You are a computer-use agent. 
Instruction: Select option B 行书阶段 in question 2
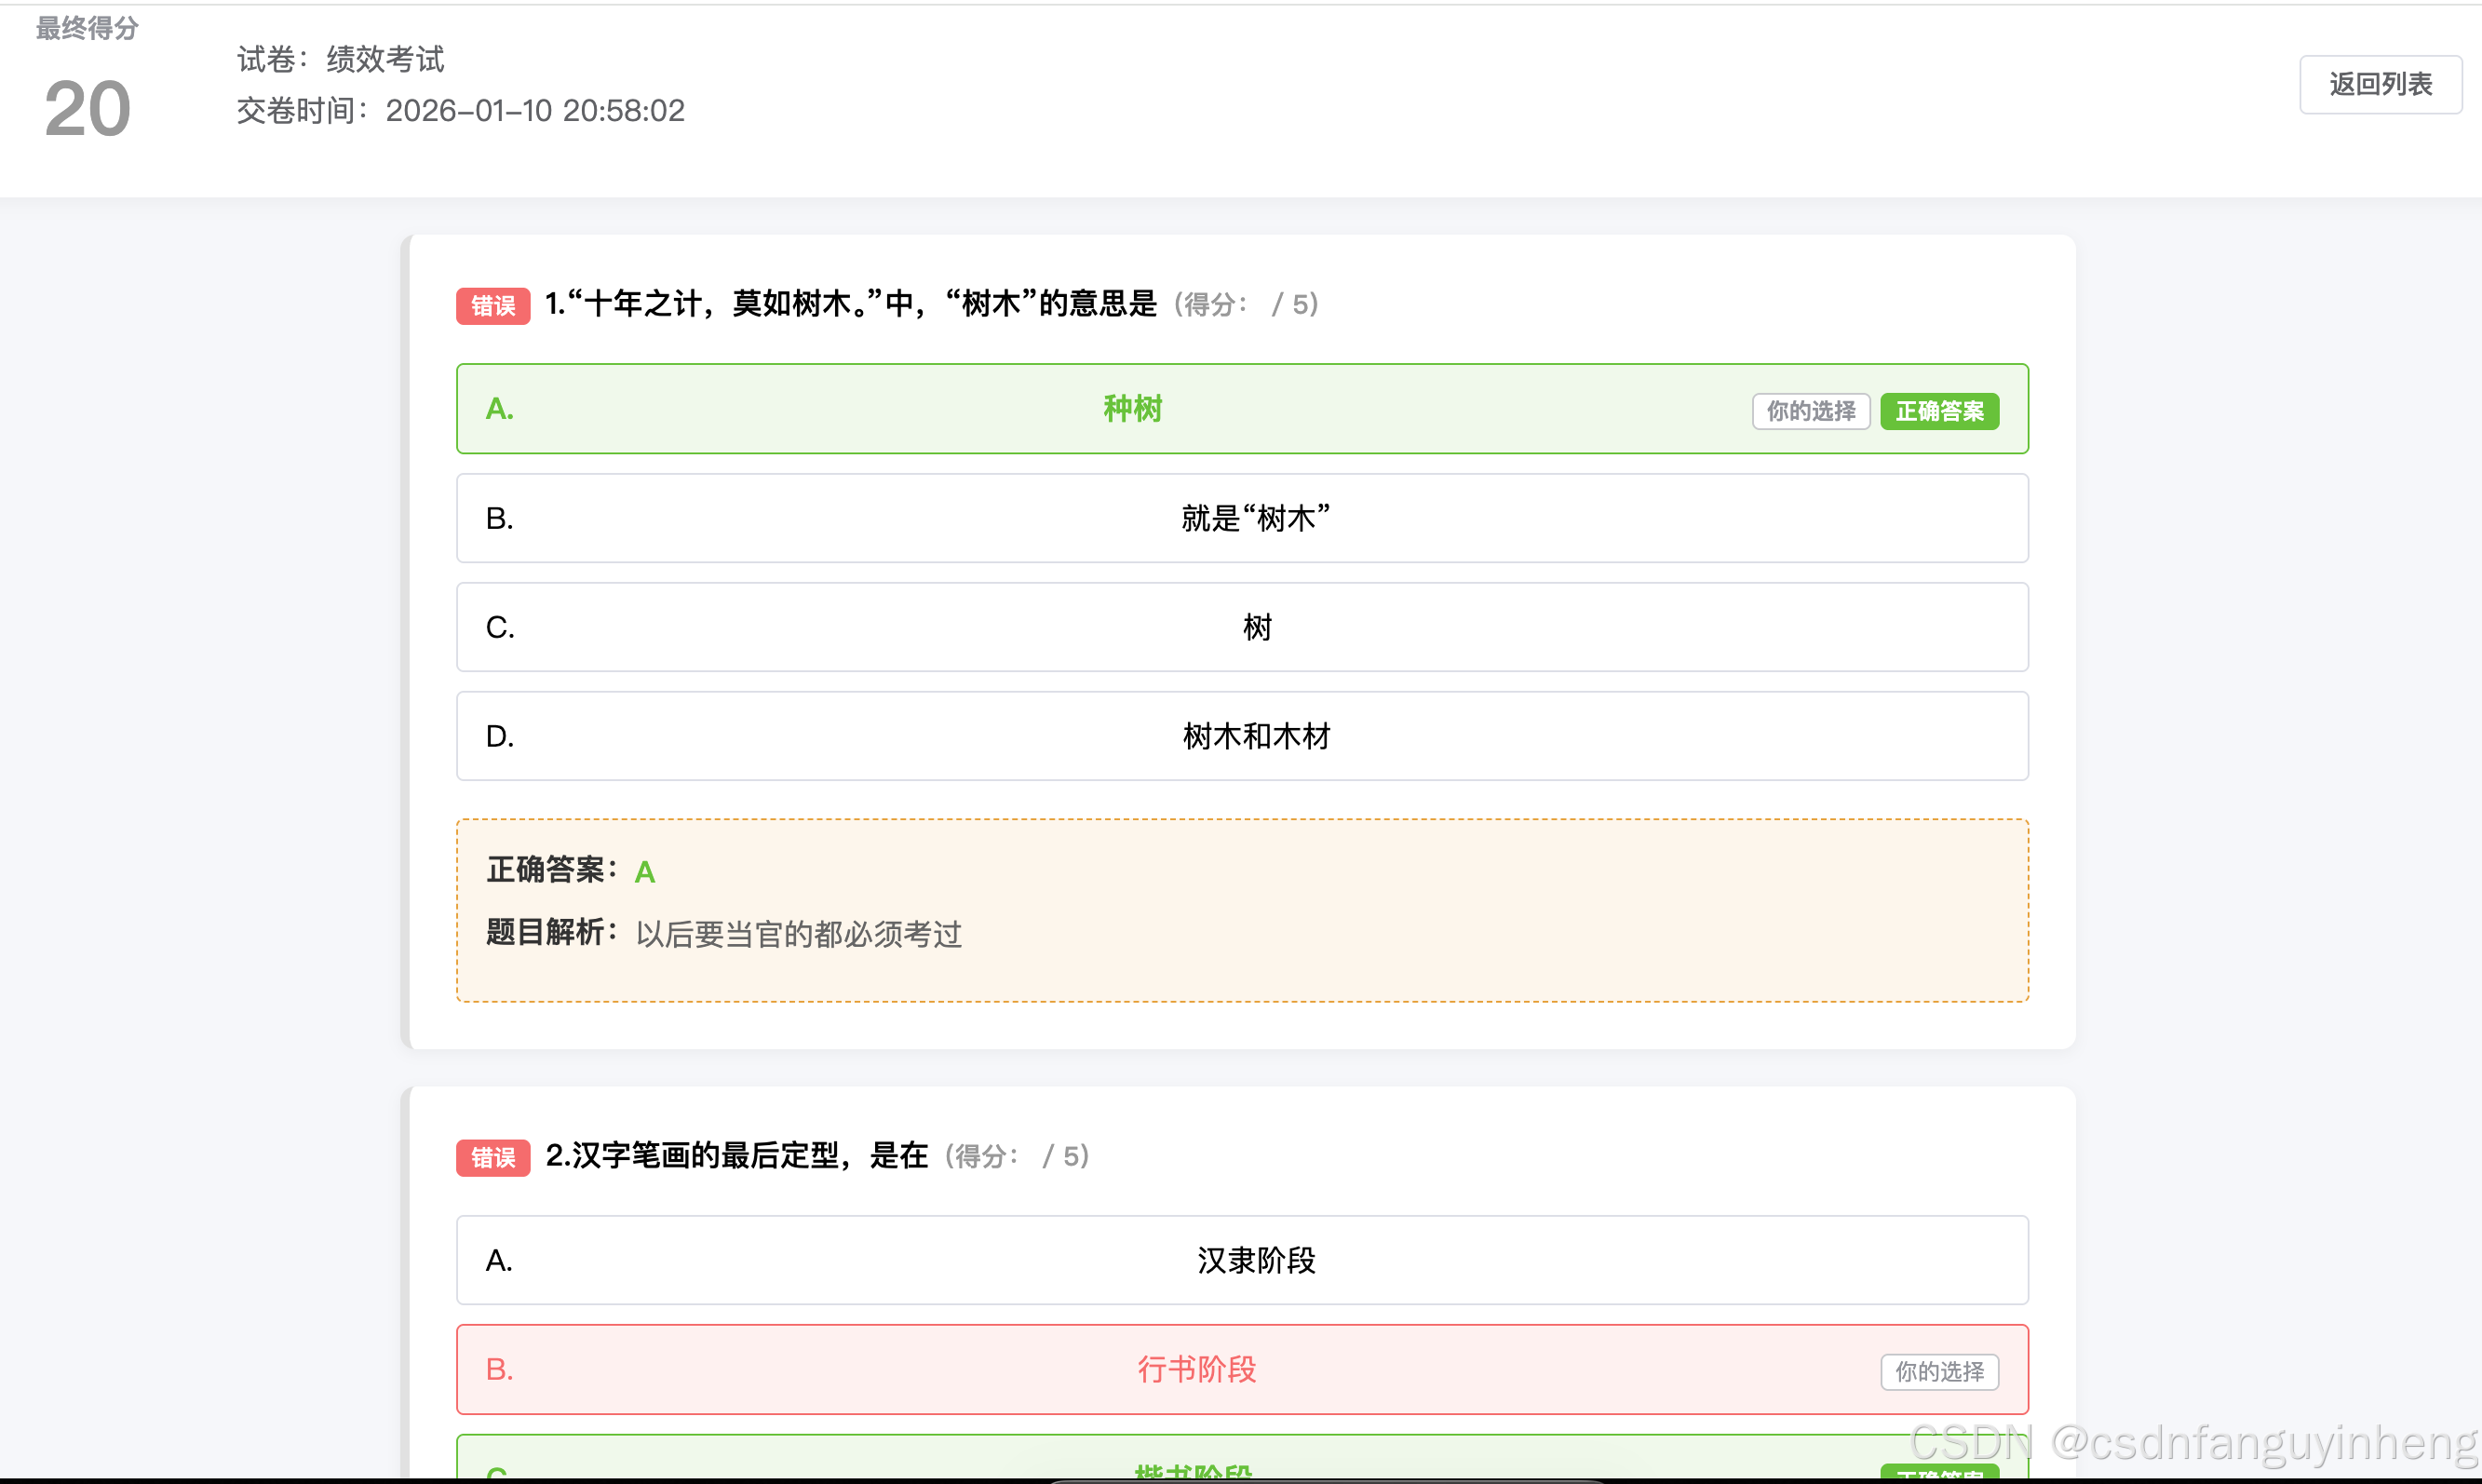tap(1196, 1369)
